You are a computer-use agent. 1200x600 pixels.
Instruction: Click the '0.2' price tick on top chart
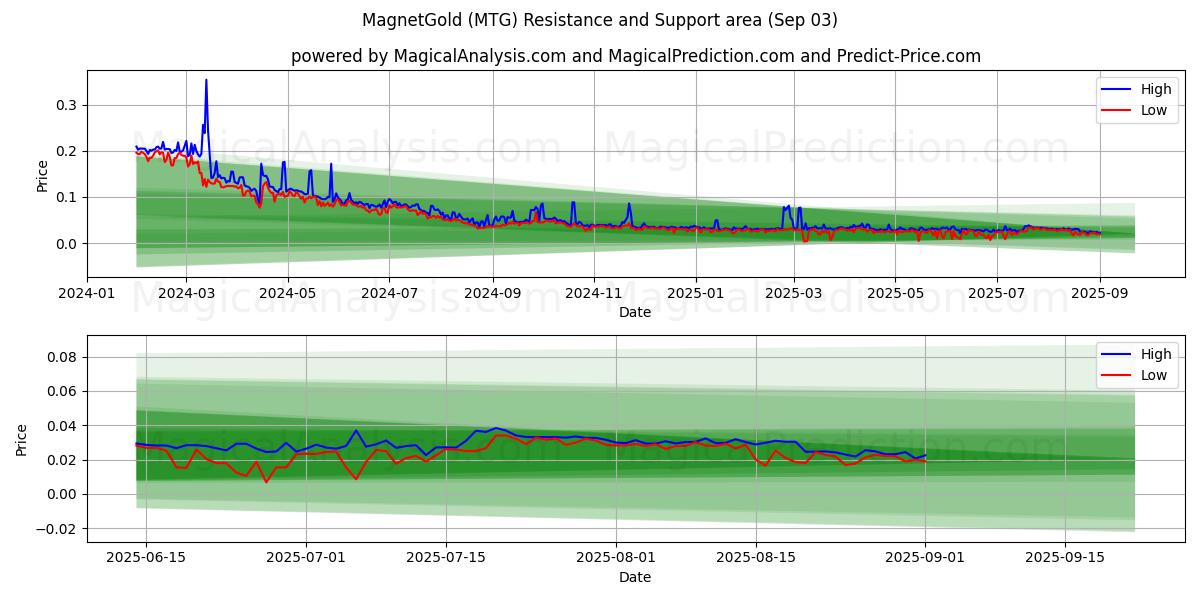click(x=66, y=151)
